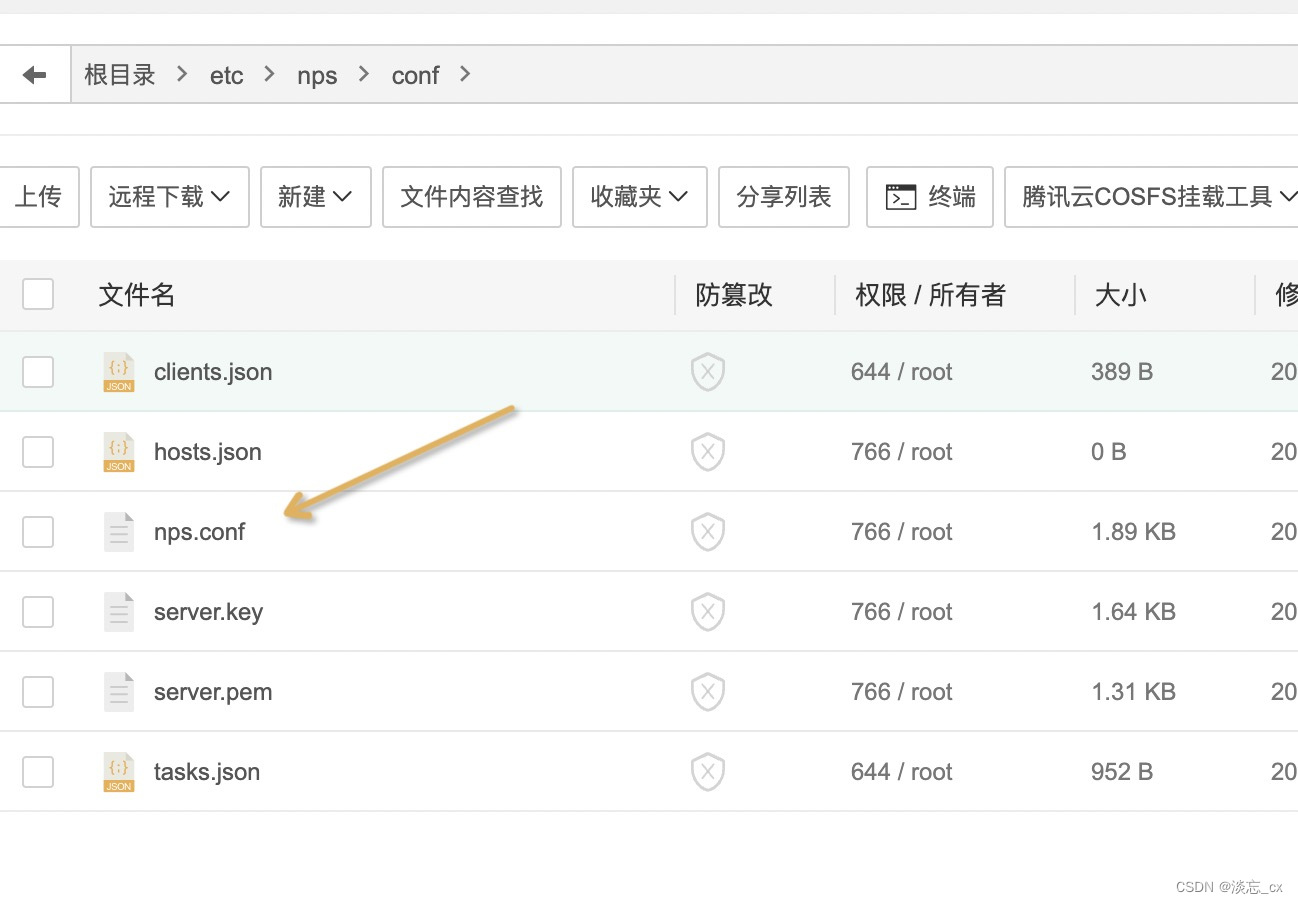Viewport: 1298px width, 904px height.
Task: Toggle tamper-proof shield for clients.json
Action: point(708,372)
